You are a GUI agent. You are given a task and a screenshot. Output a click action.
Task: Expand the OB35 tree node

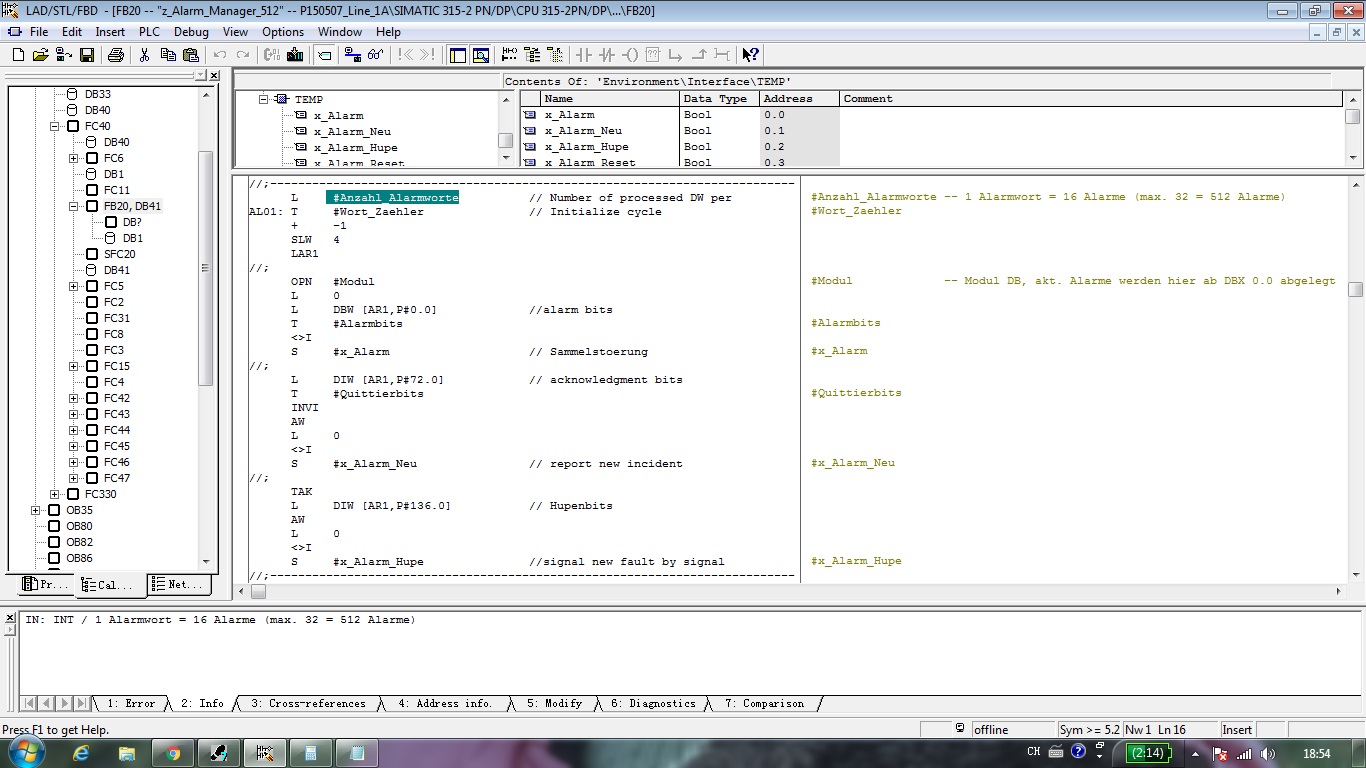click(x=36, y=510)
